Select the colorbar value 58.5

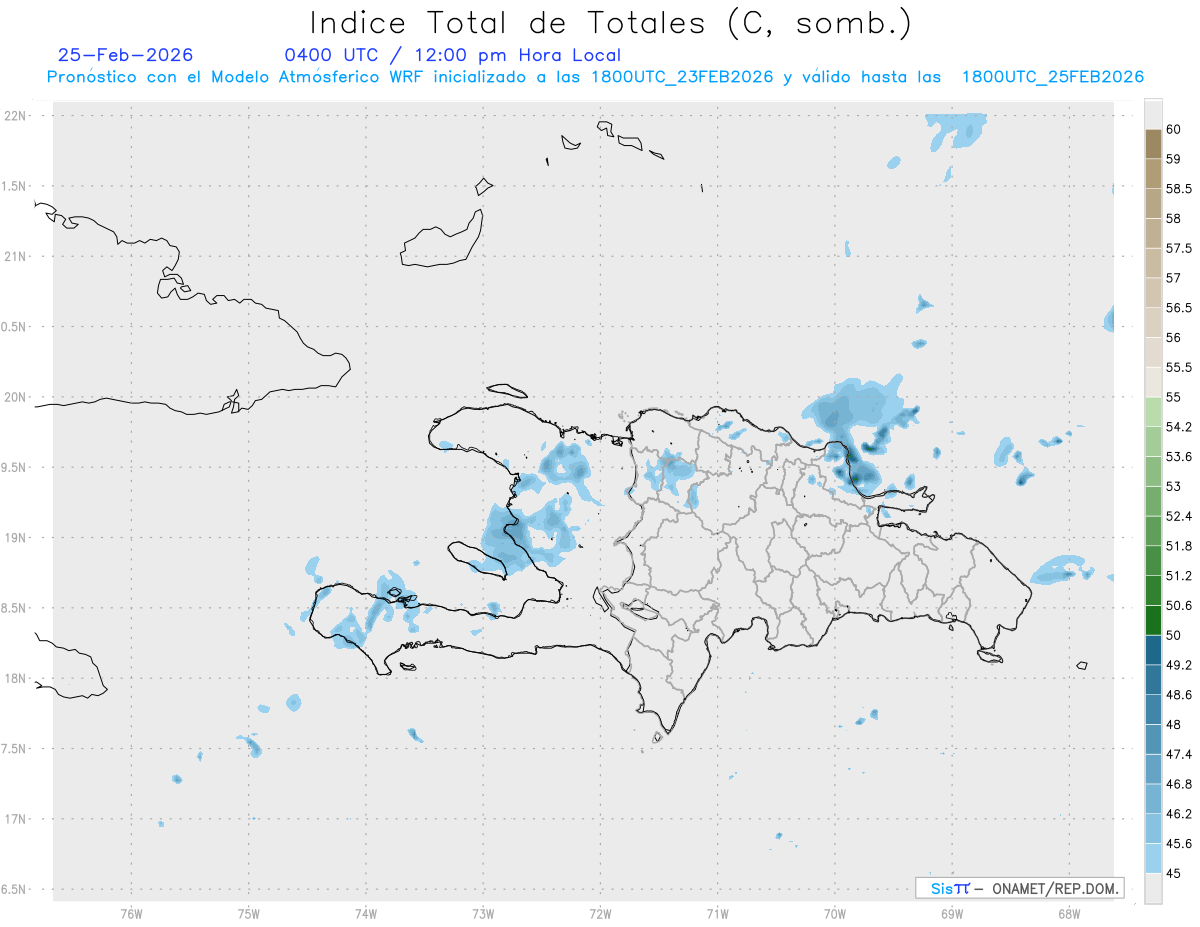(x=1179, y=189)
